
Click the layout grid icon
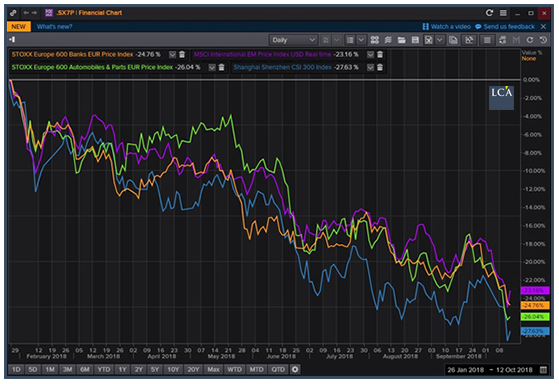coord(350,40)
